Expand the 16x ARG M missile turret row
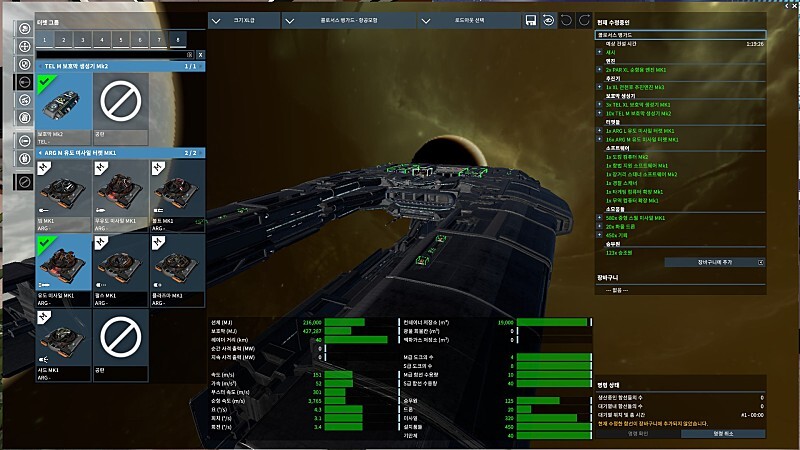800x450 pixels. point(599,139)
